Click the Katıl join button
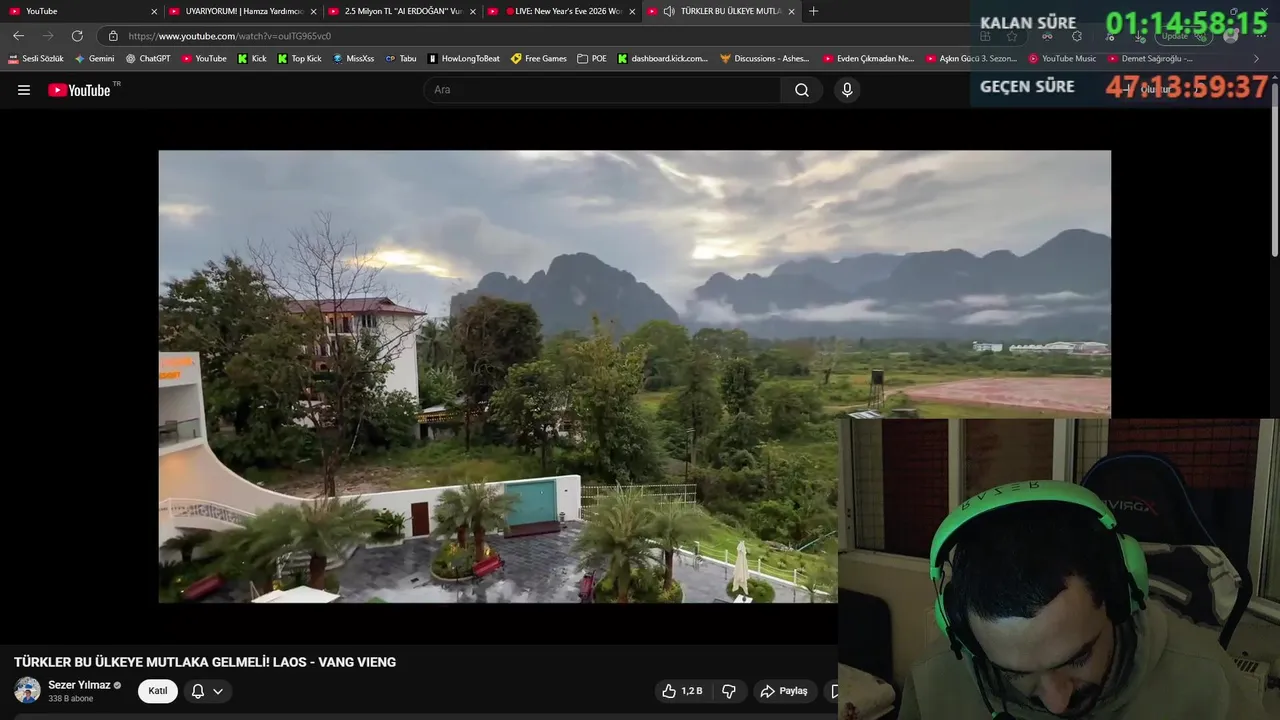The image size is (1280, 720). coord(158,691)
